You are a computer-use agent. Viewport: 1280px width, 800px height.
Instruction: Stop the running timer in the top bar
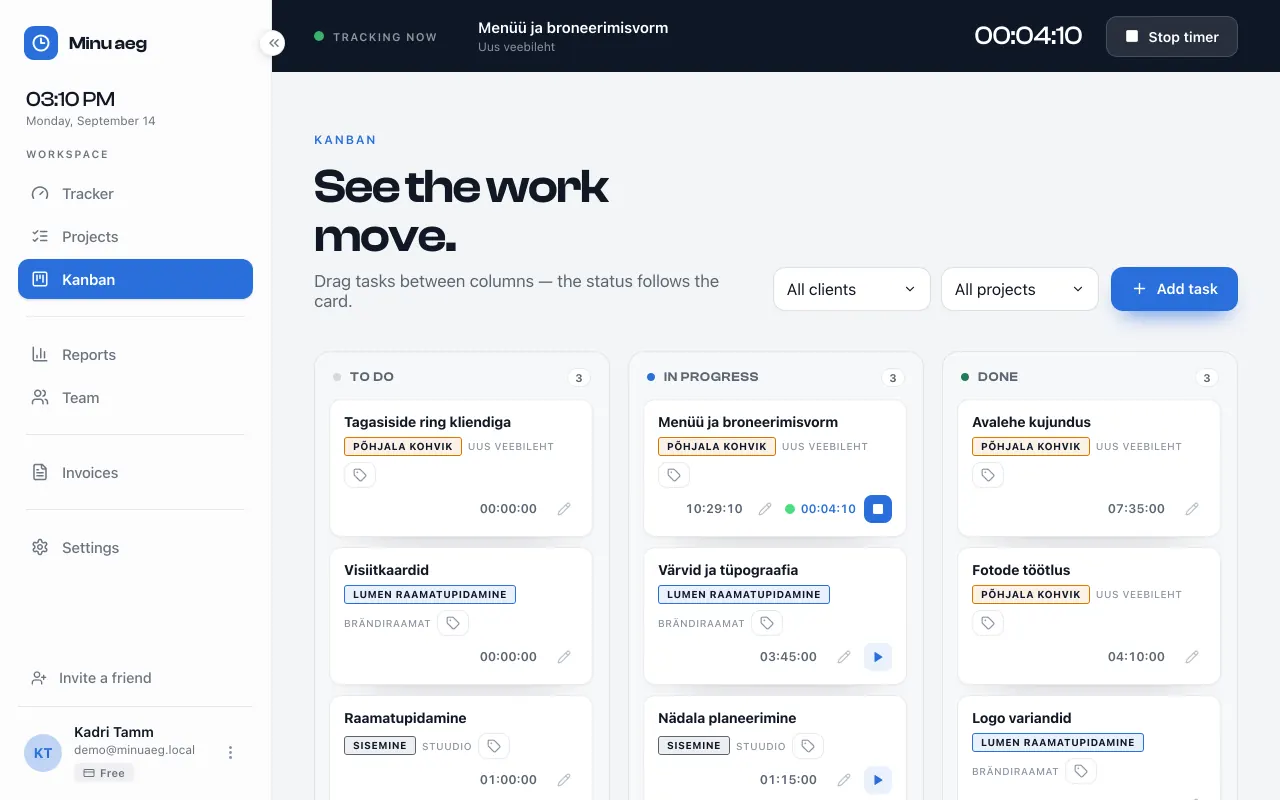coord(1171,36)
